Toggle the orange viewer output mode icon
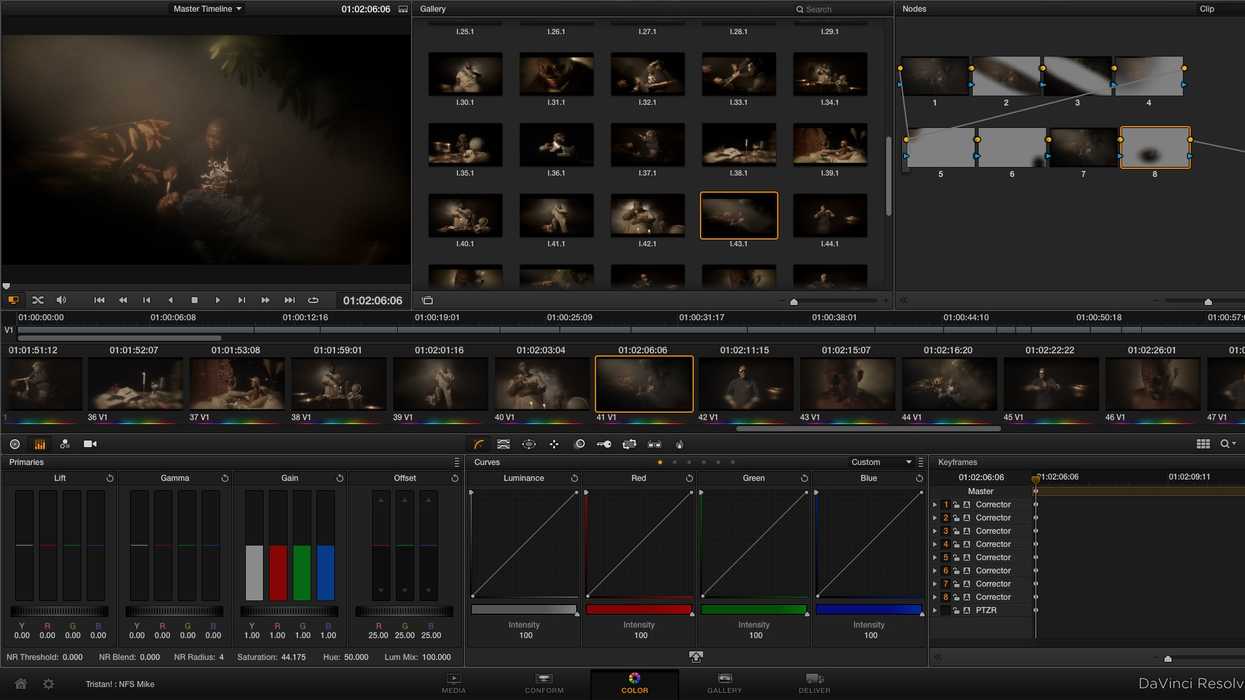This screenshot has width=1245, height=700. (14, 300)
